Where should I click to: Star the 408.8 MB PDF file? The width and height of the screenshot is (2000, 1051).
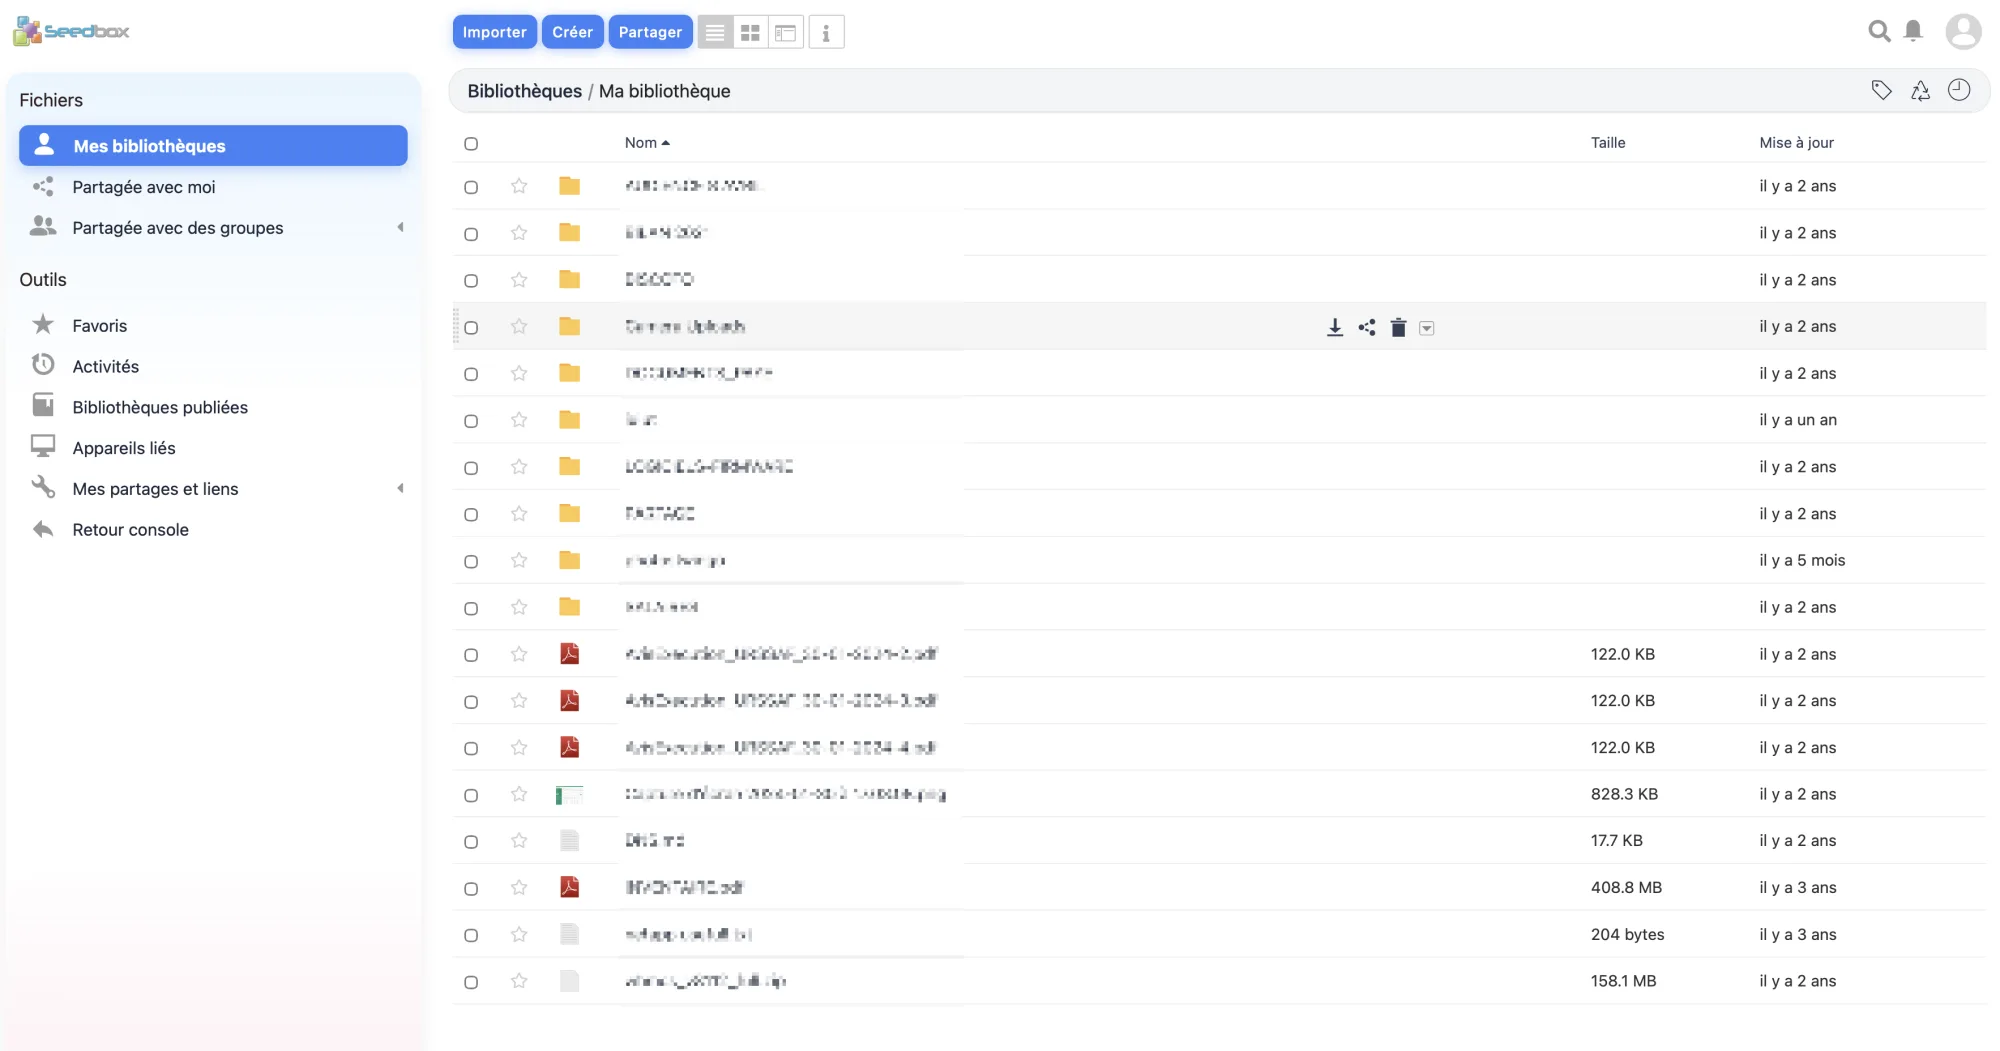pos(519,887)
